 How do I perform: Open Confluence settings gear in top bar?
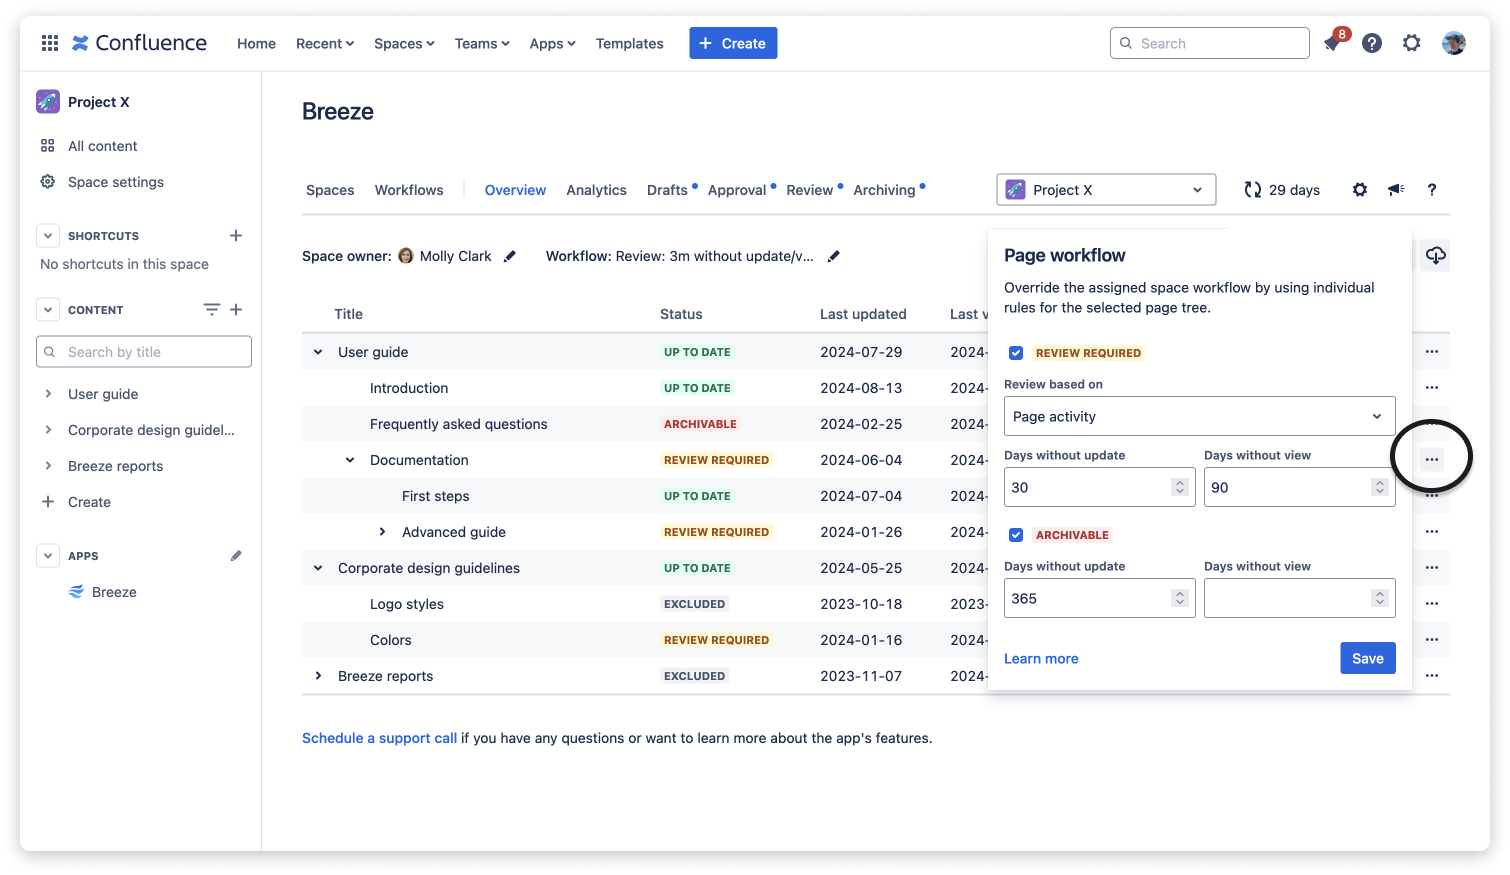(x=1411, y=43)
